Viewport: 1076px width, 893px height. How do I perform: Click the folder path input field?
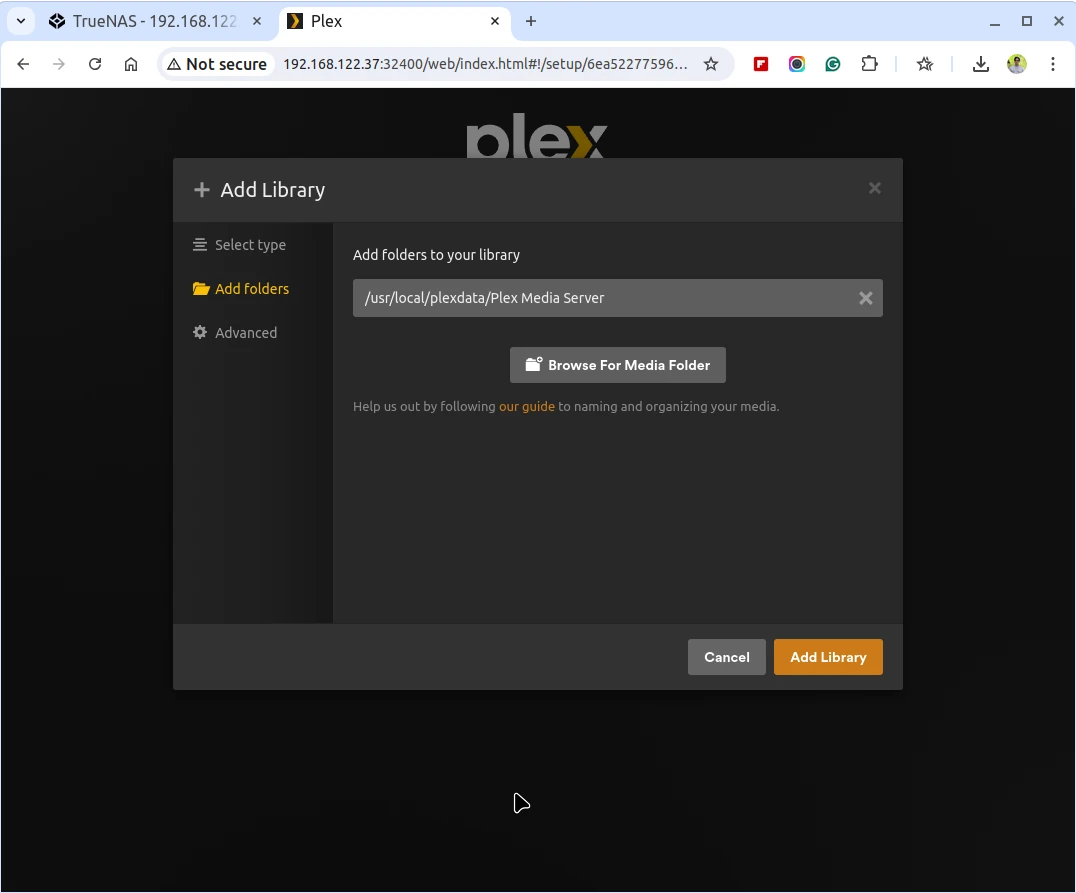618,298
